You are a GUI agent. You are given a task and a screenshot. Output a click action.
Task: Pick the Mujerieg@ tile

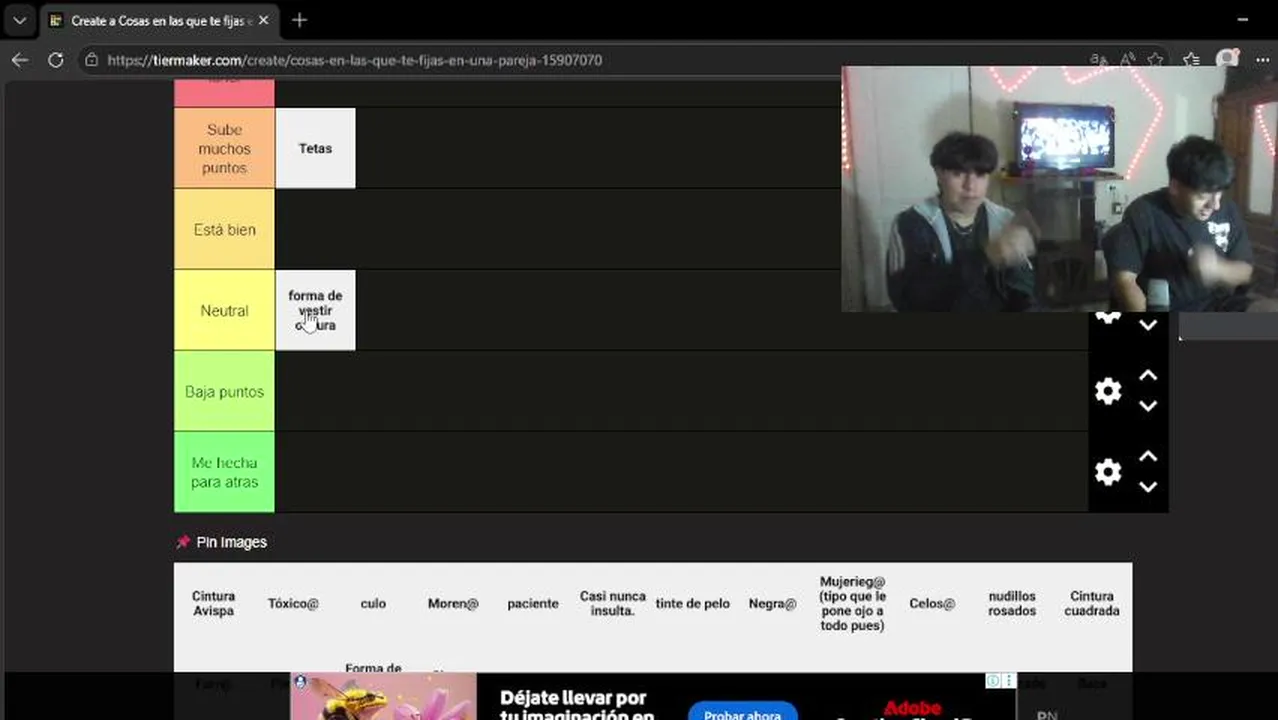(853, 603)
